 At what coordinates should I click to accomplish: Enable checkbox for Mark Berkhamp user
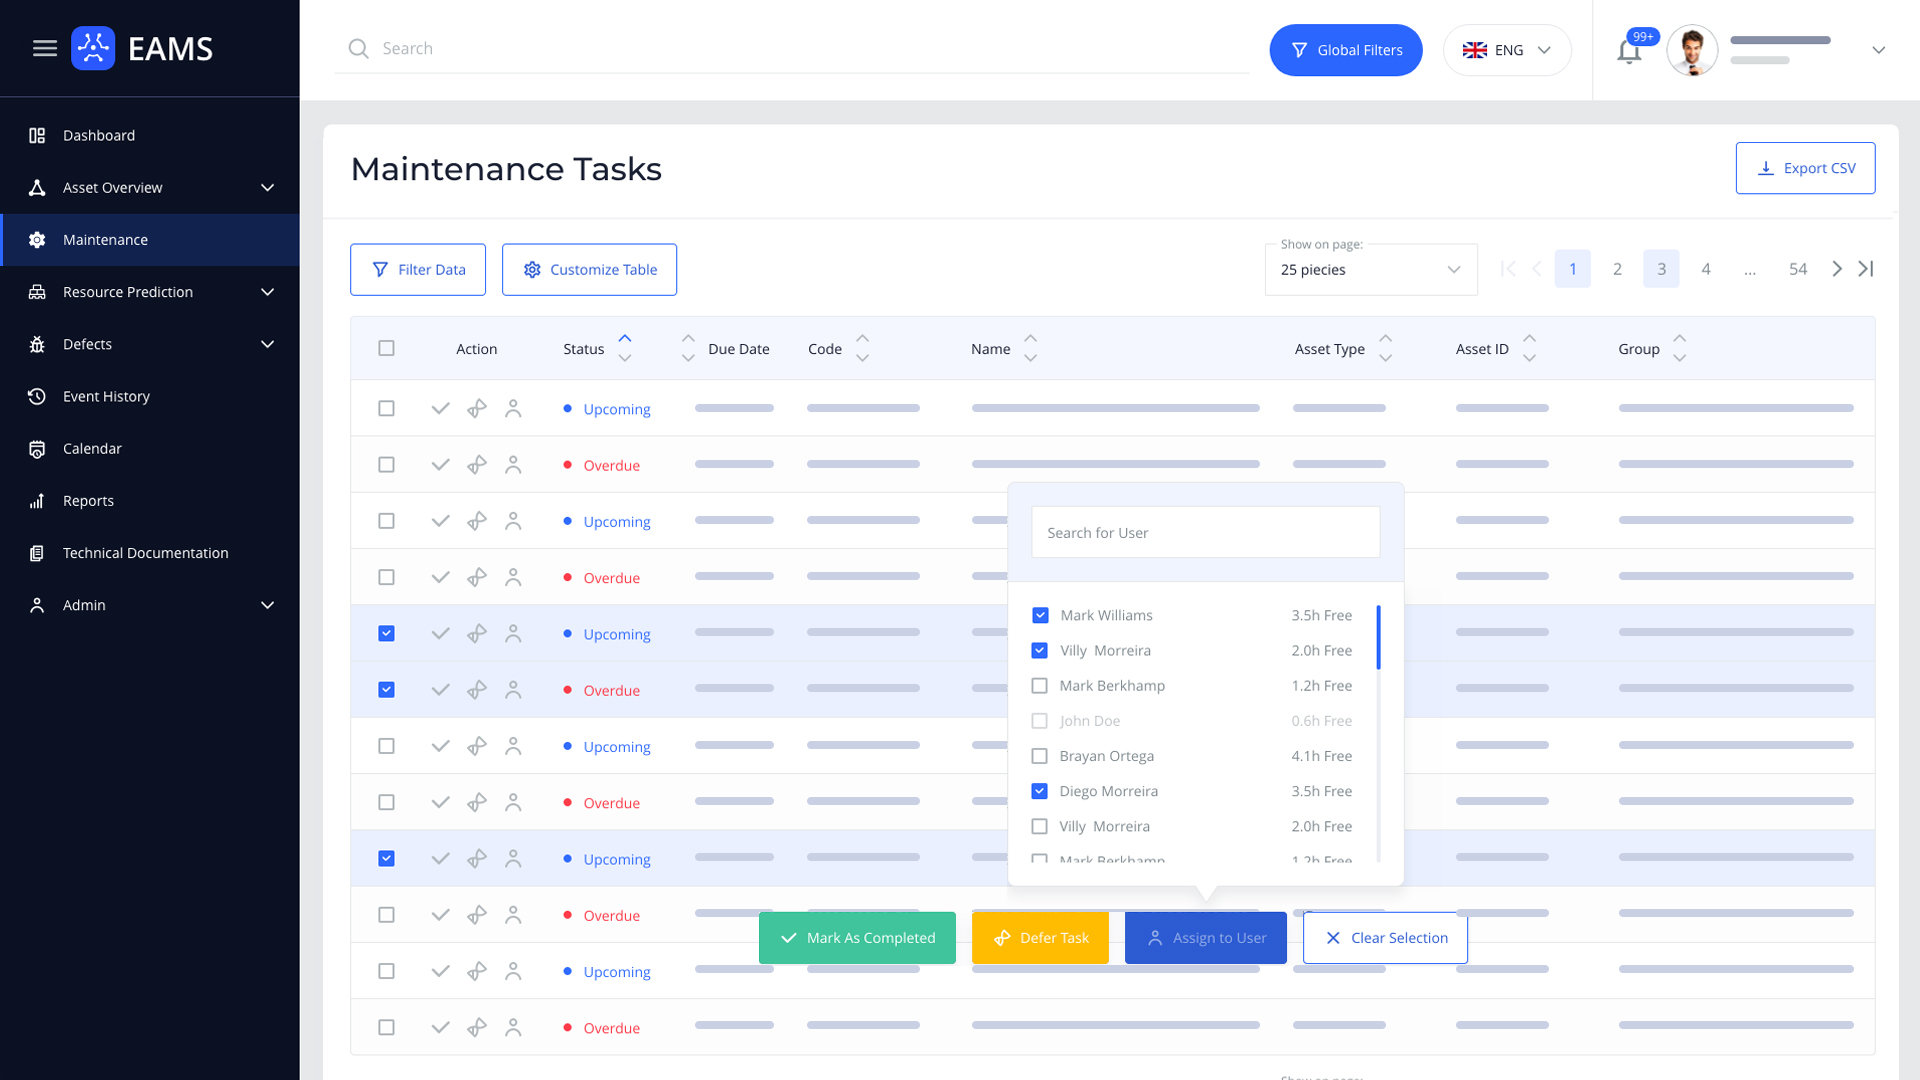(x=1040, y=684)
